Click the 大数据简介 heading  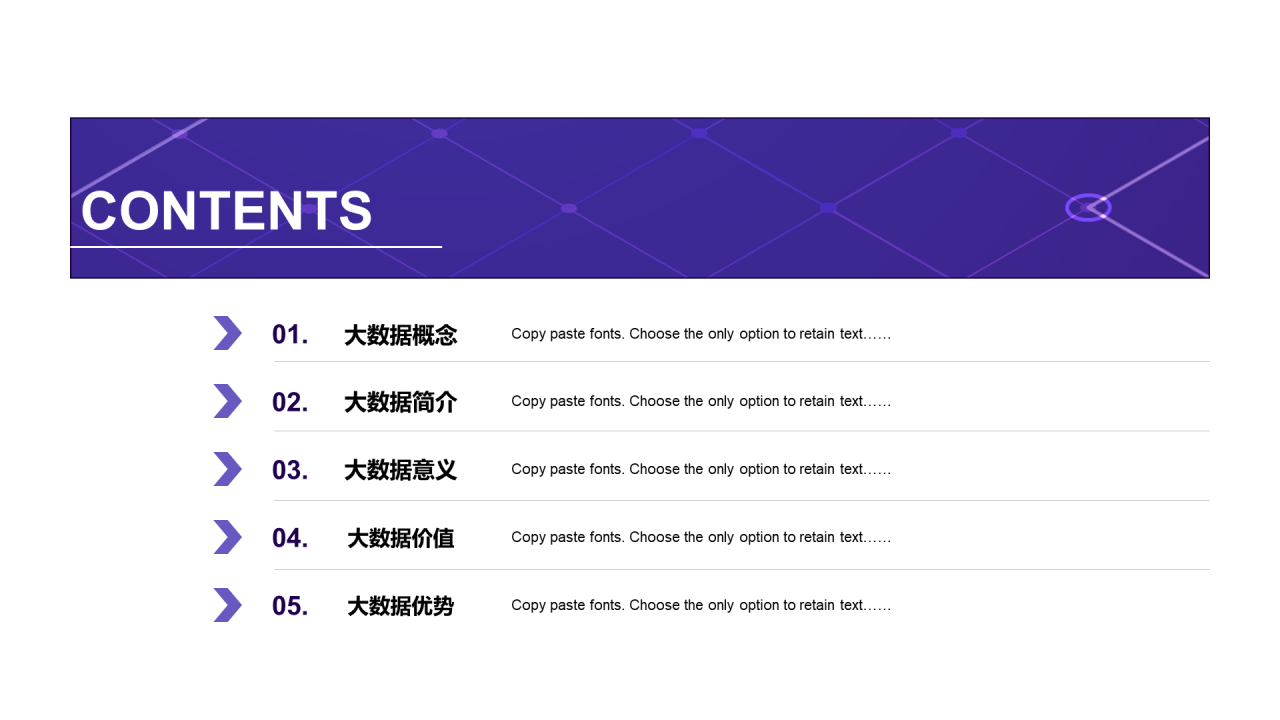401,402
